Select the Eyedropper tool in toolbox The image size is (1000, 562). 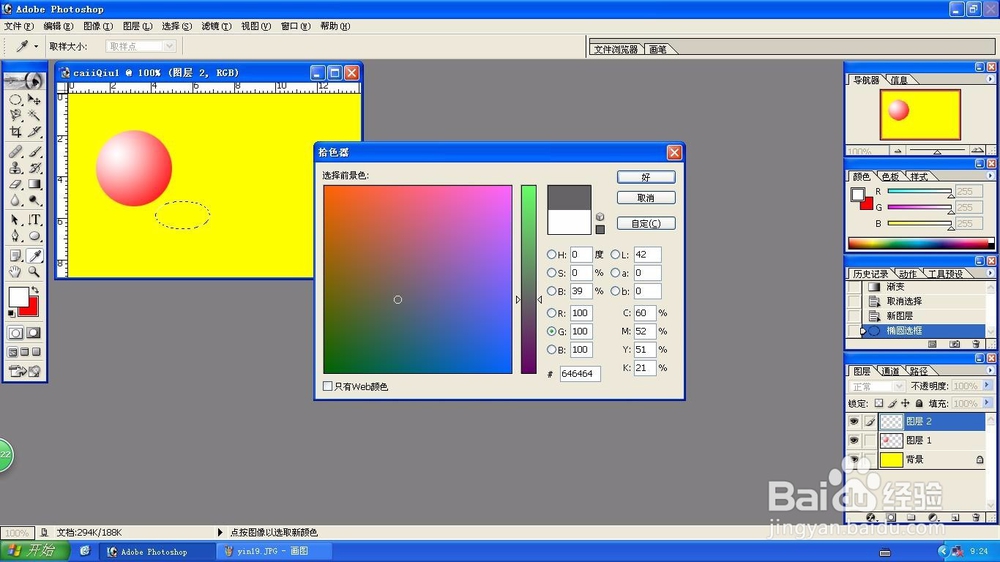pyautogui.click(x=34, y=256)
